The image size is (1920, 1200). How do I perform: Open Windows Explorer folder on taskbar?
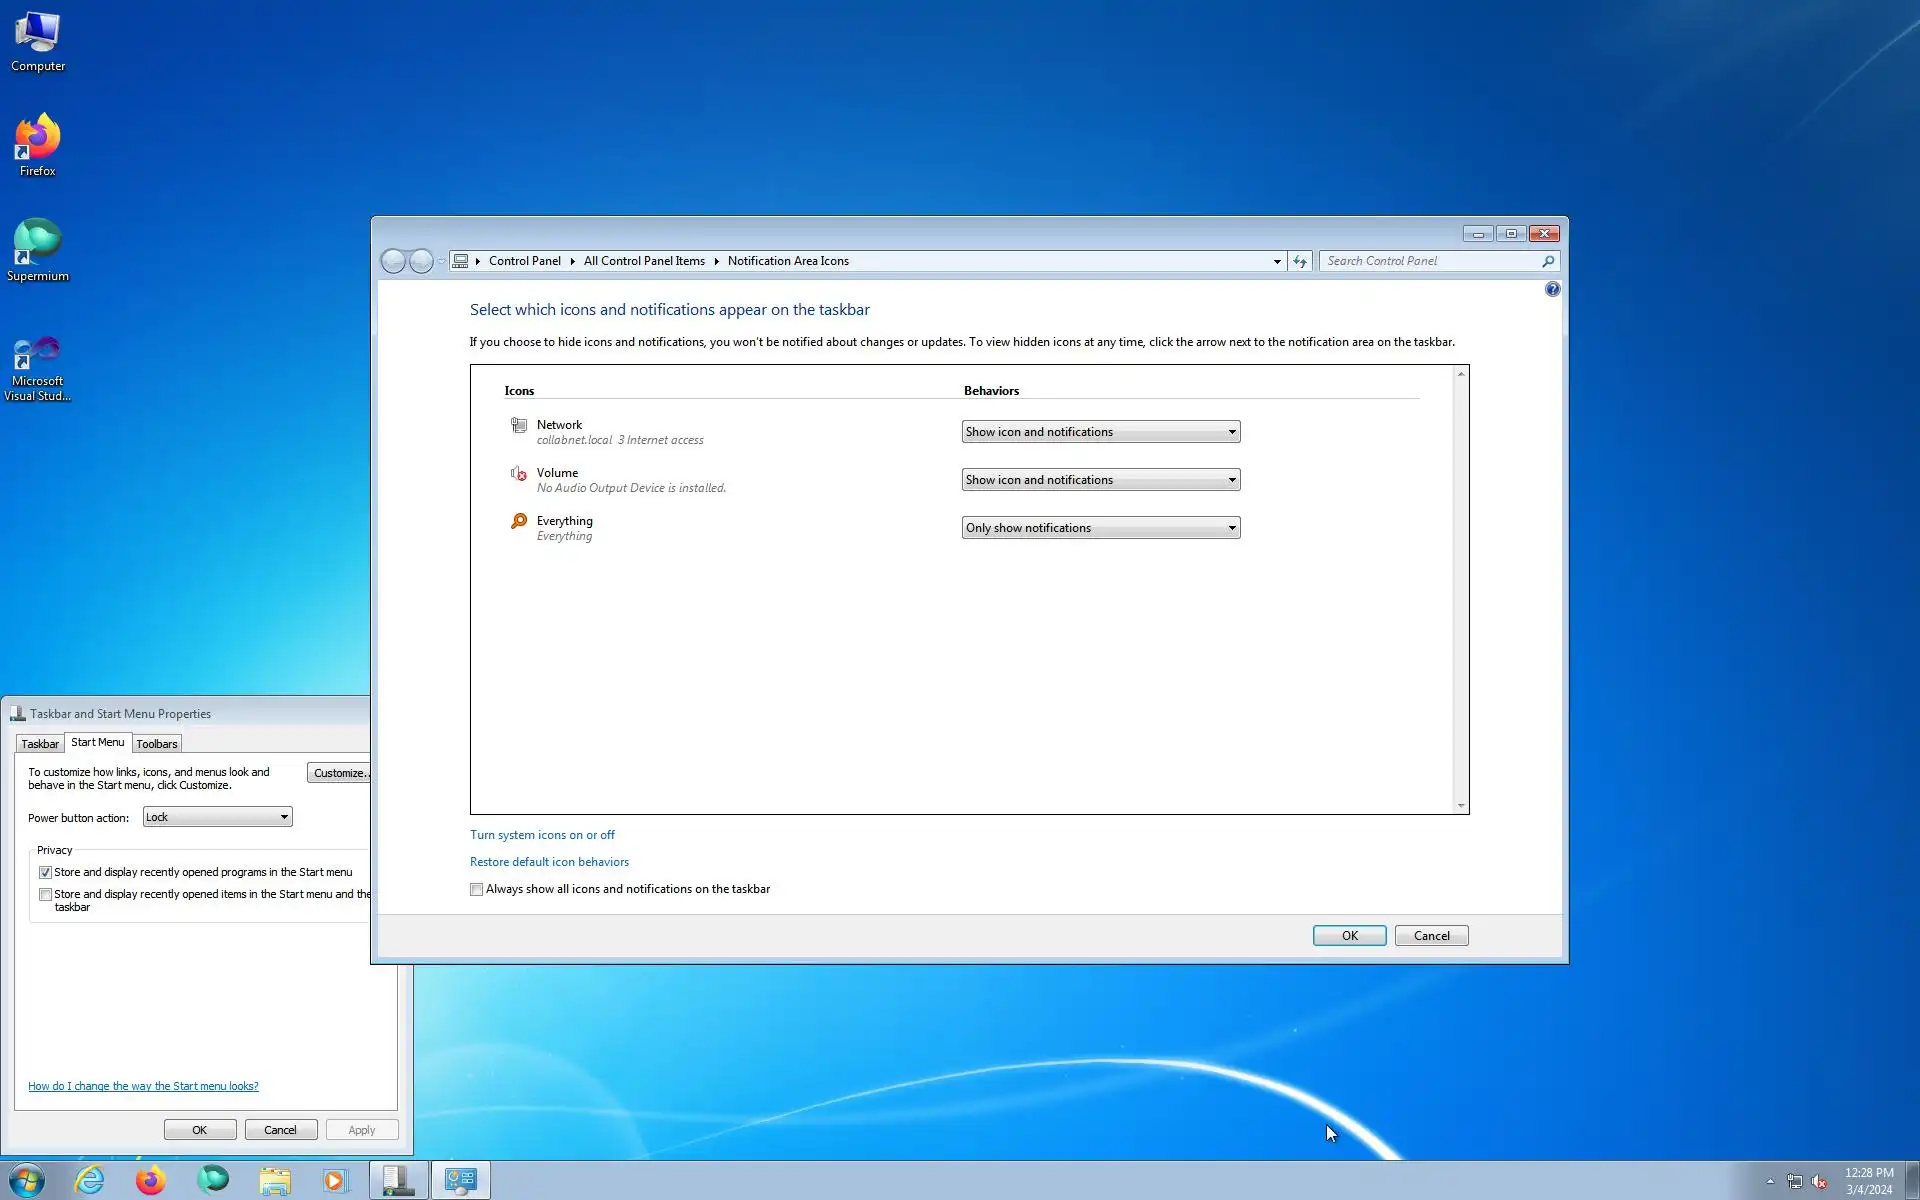click(275, 1180)
